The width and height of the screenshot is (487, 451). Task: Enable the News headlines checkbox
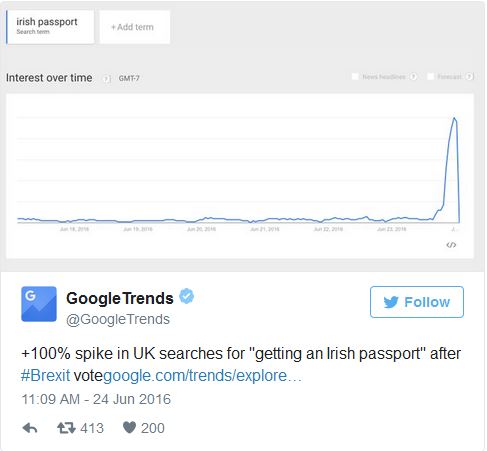click(355, 77)
